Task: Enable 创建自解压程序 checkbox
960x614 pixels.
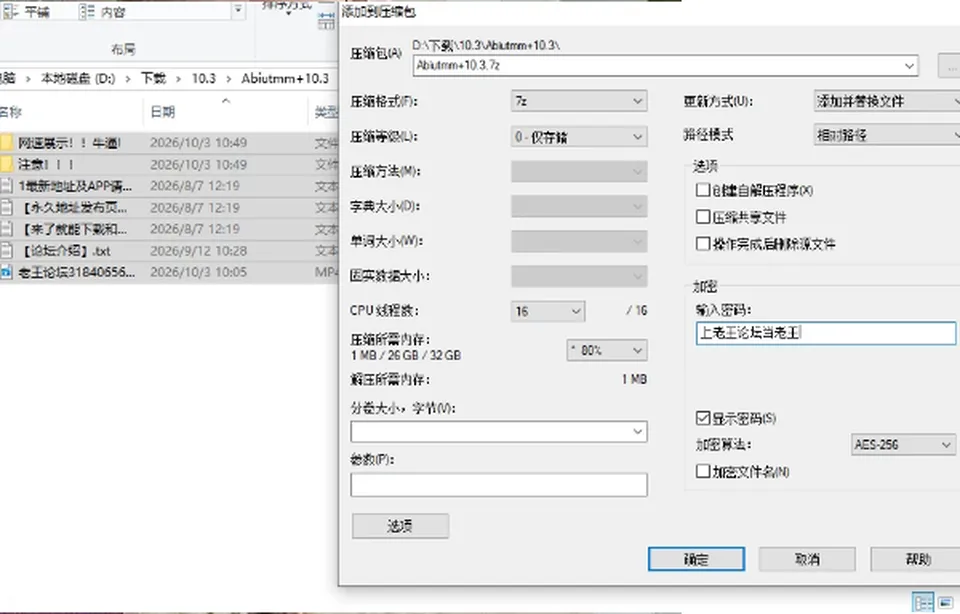Action: point(703,190)
